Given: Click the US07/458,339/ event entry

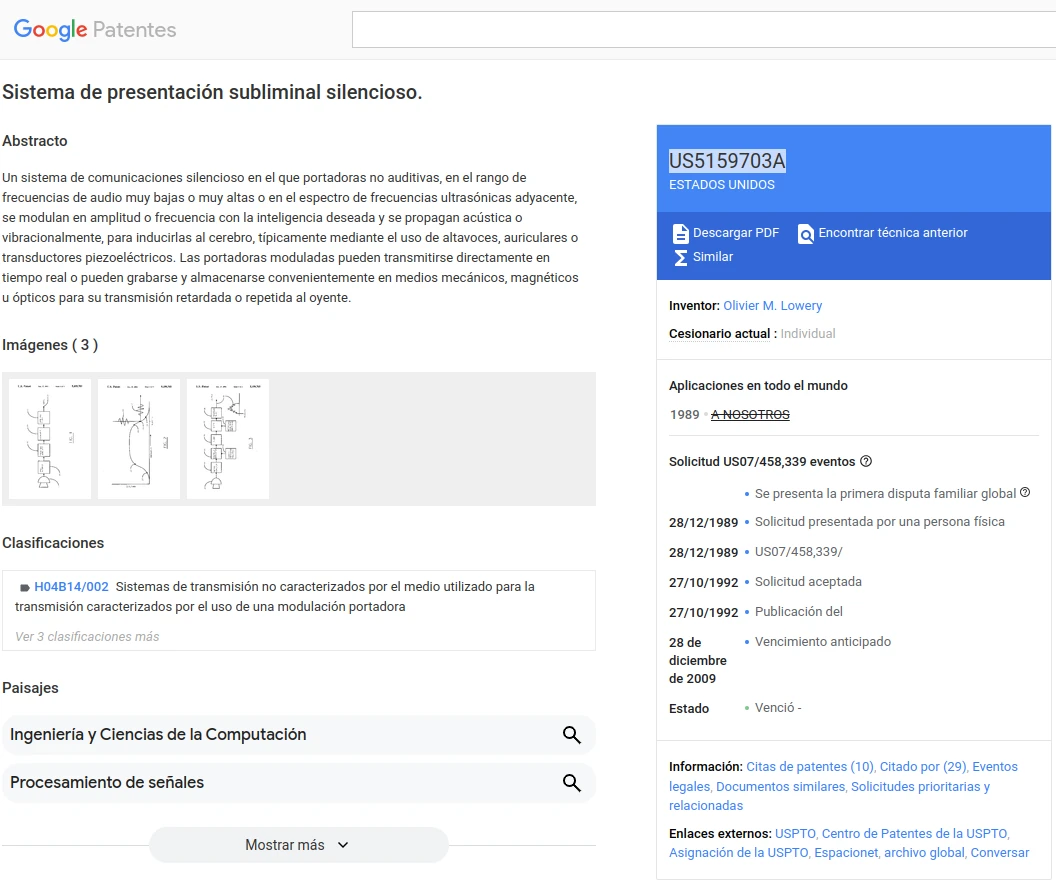Looking at the screenshot, I should point(798,552).
